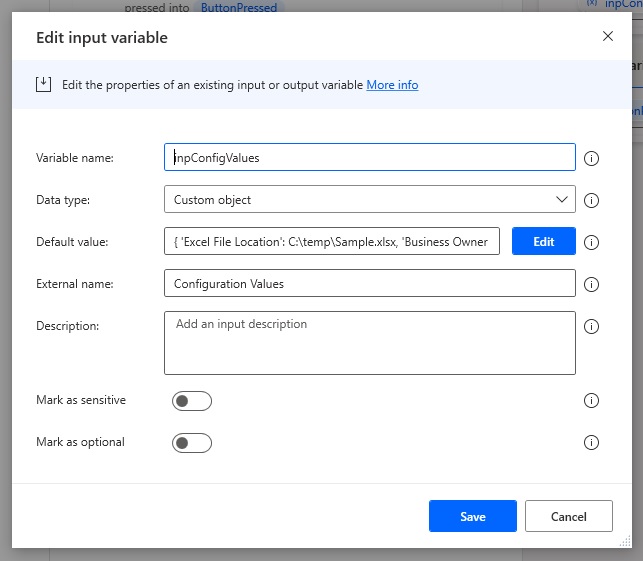The width and height of the screenshot is (643, 561).
Task: Click the Mark as optional info icon
Action: tap(591, 442)
